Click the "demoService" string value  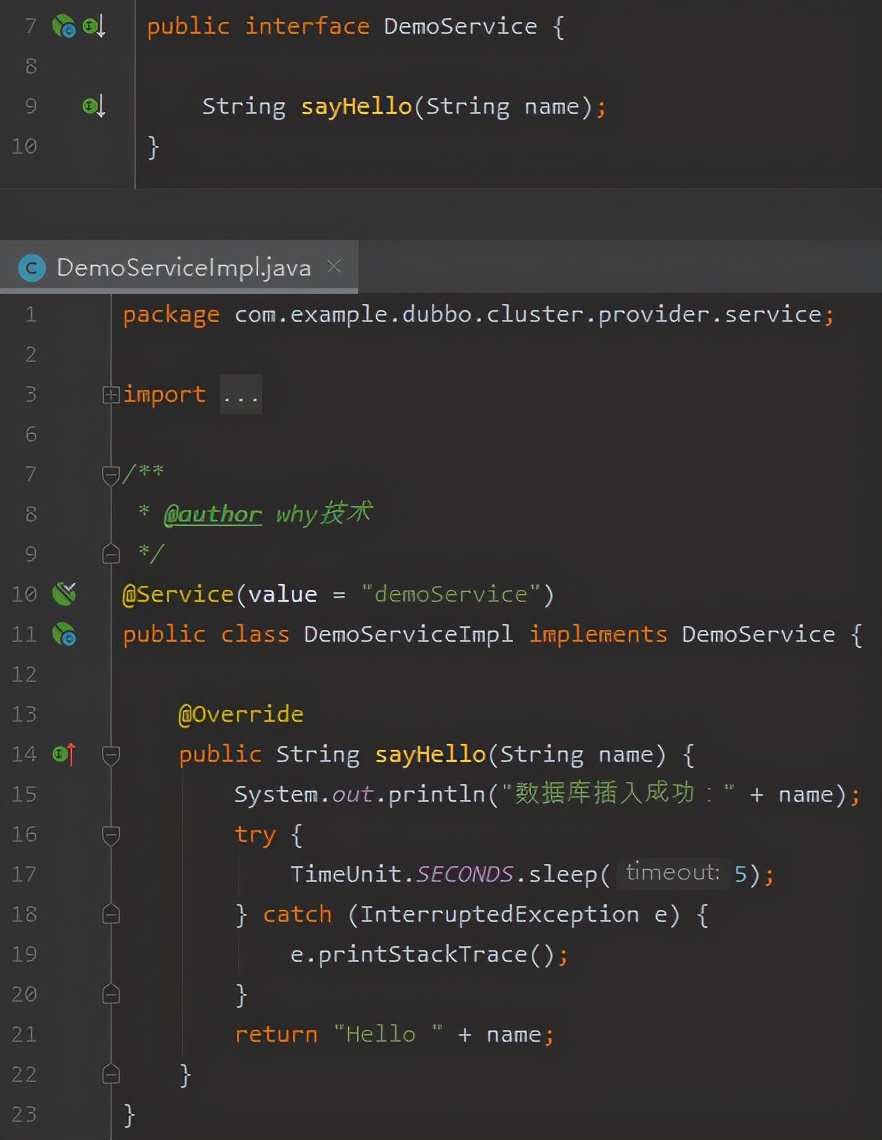click(450, 595)
